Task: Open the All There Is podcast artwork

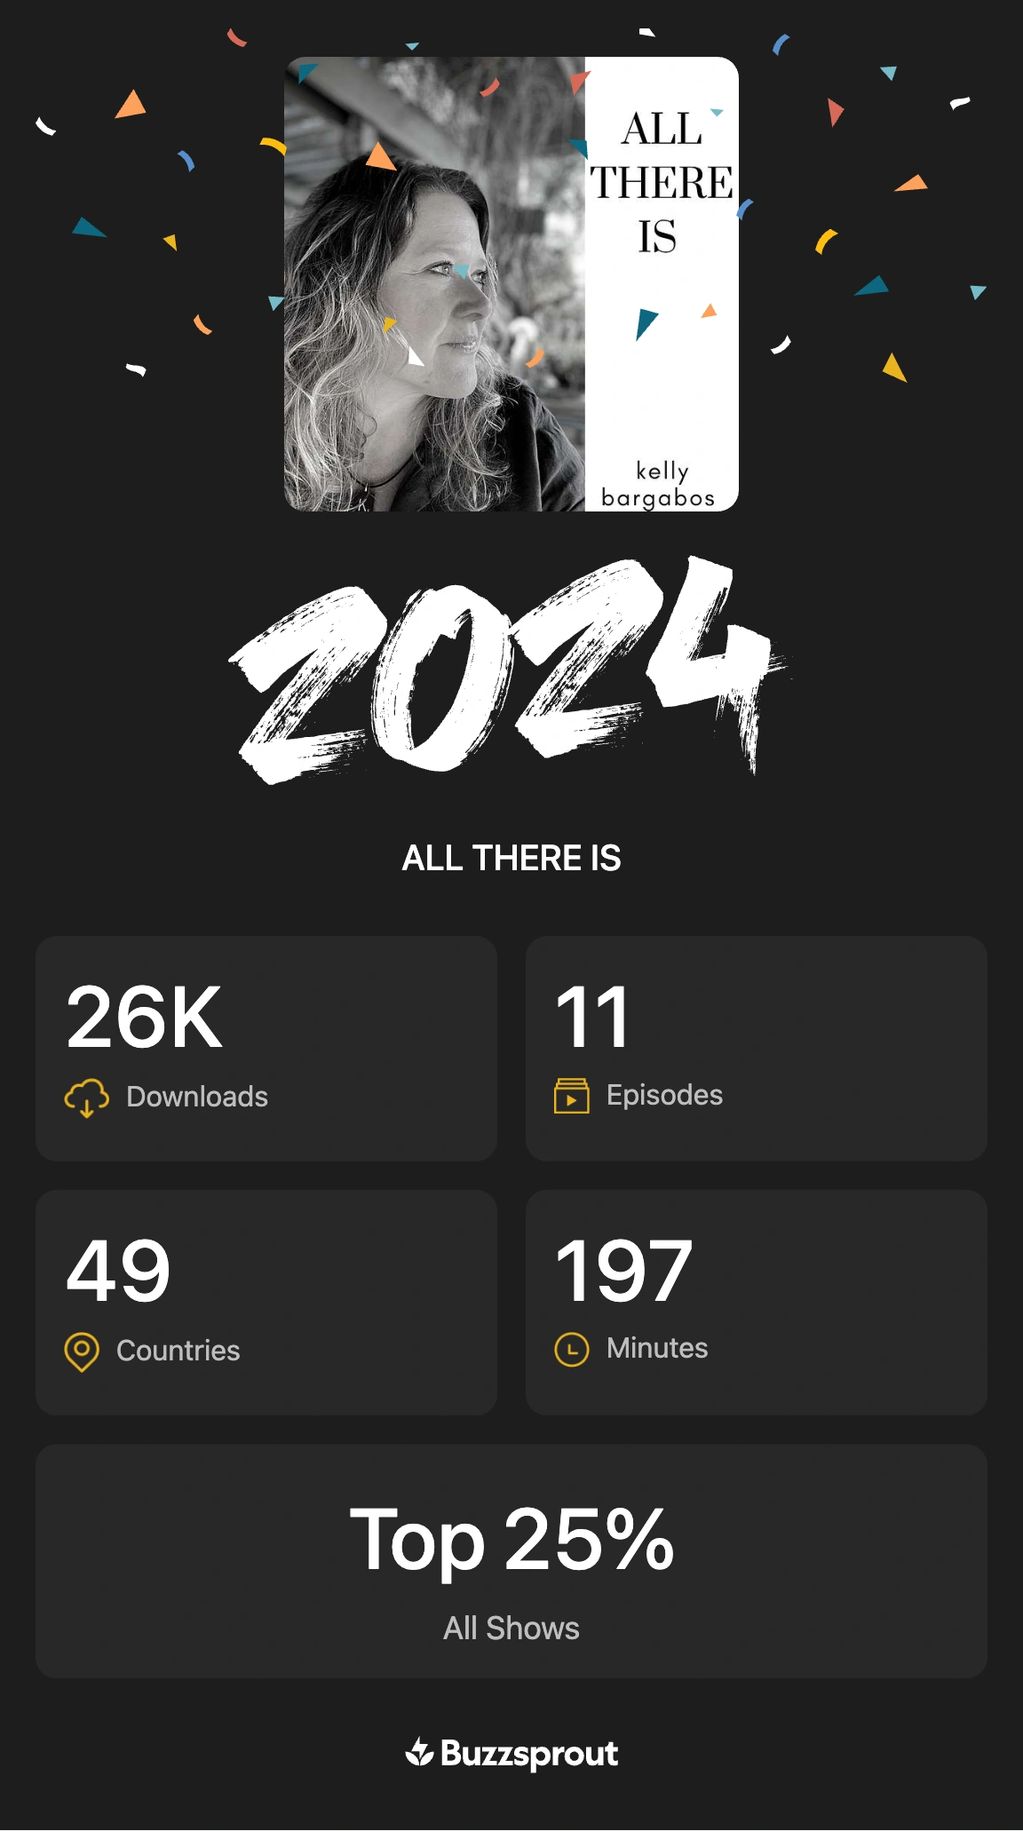Action: click(x=511, y=284)
